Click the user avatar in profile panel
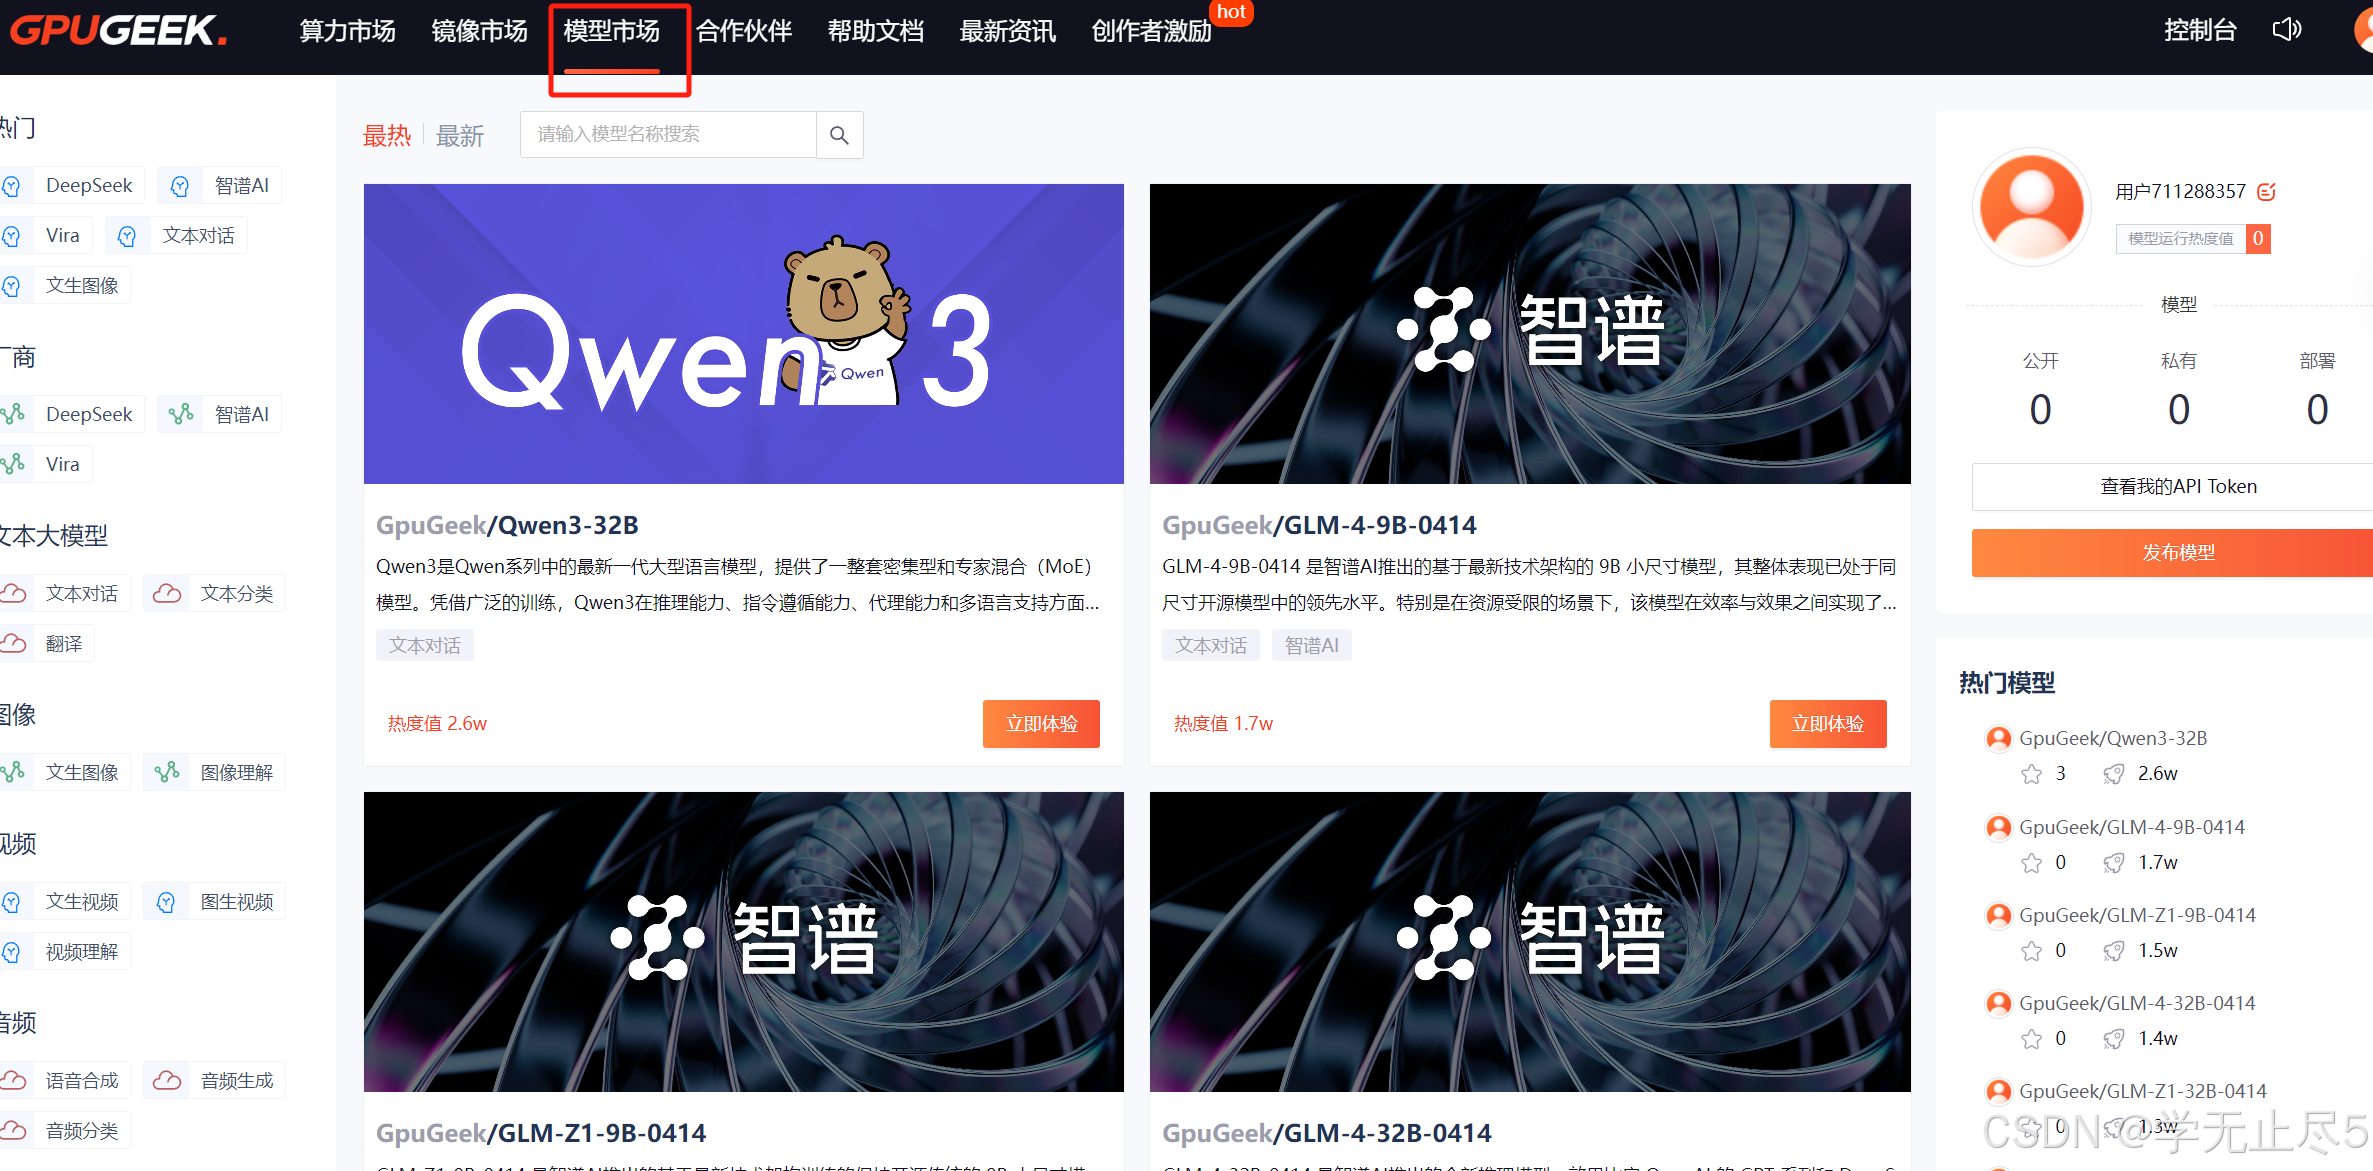The height and width of the screenshot is (1171, 2373). click(x=2032, y=207)
